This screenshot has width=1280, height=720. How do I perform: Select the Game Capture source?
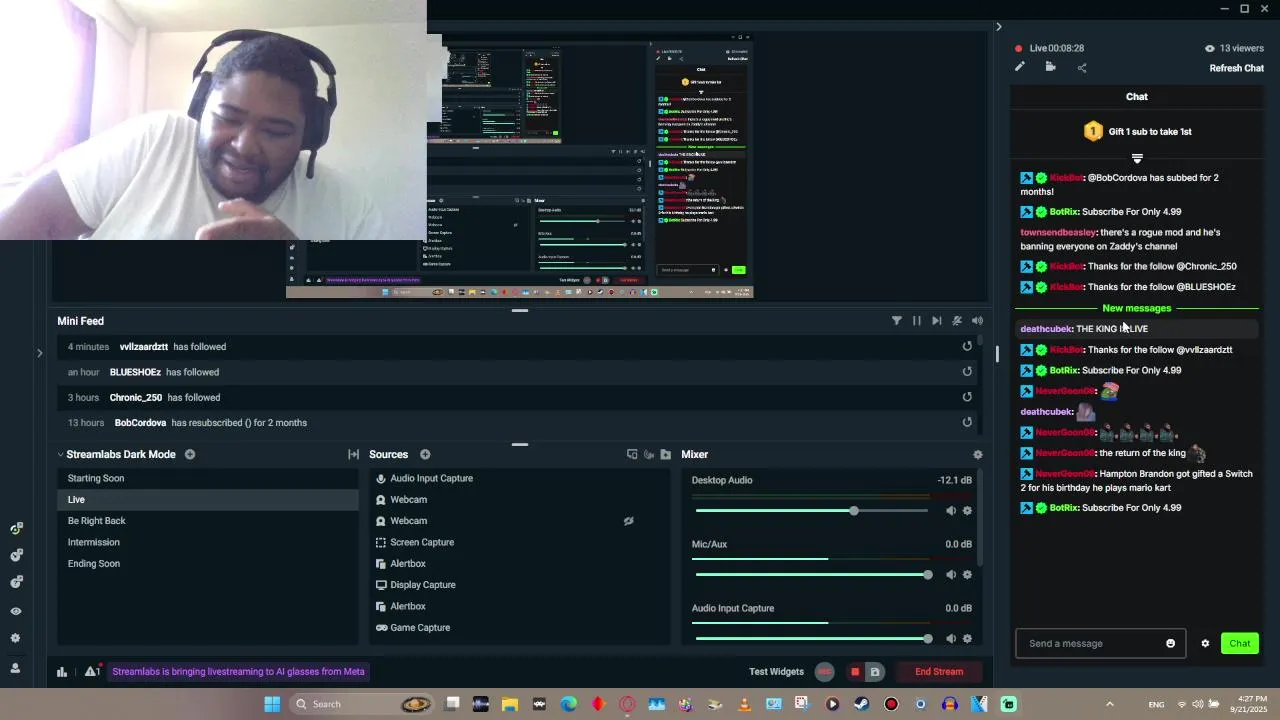pos(520,627)
